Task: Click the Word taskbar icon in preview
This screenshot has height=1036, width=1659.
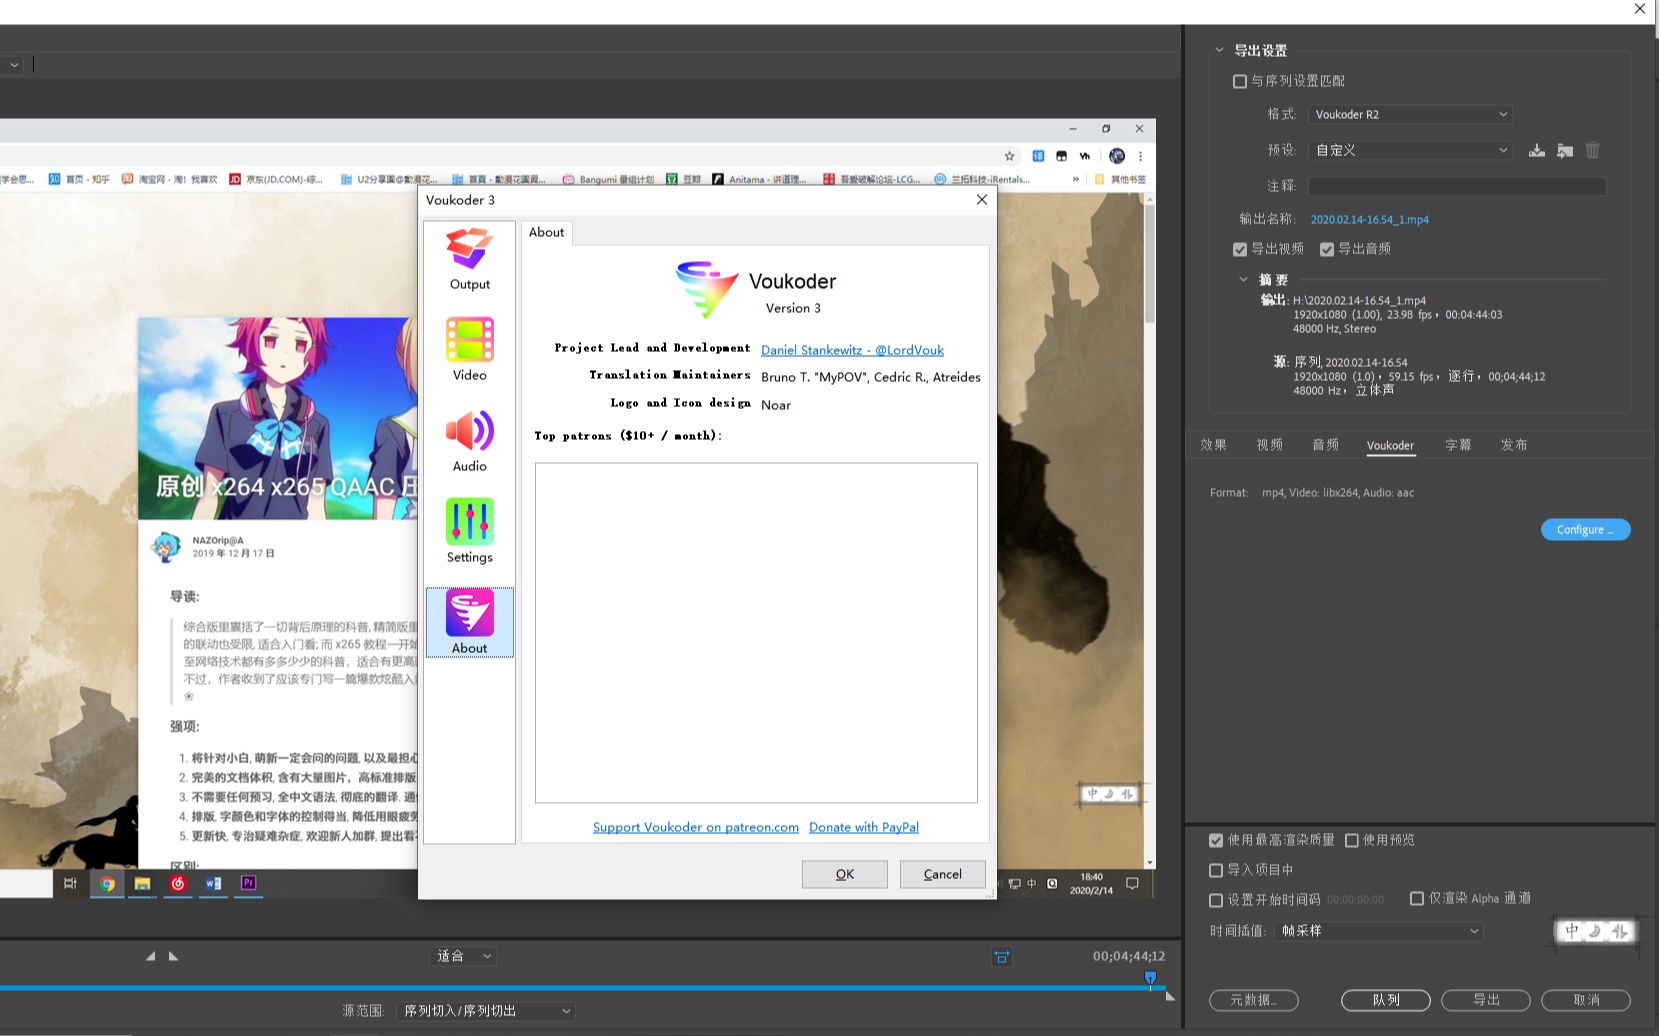Action: click(213, 883)
